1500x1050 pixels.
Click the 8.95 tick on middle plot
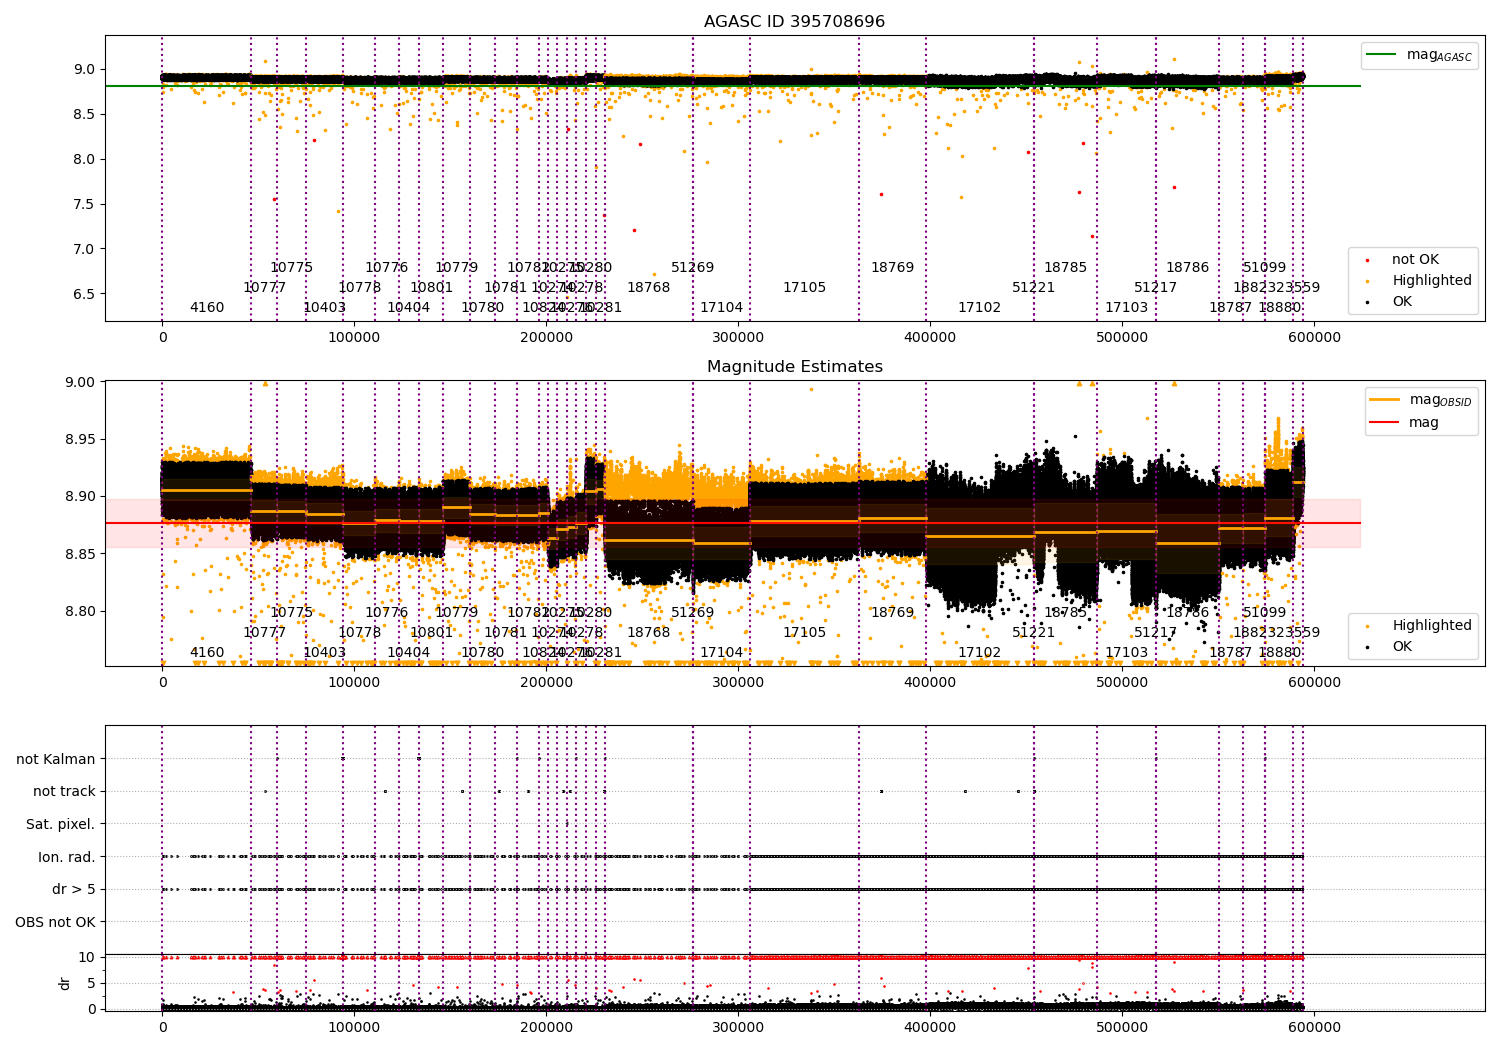pos(80,440)
